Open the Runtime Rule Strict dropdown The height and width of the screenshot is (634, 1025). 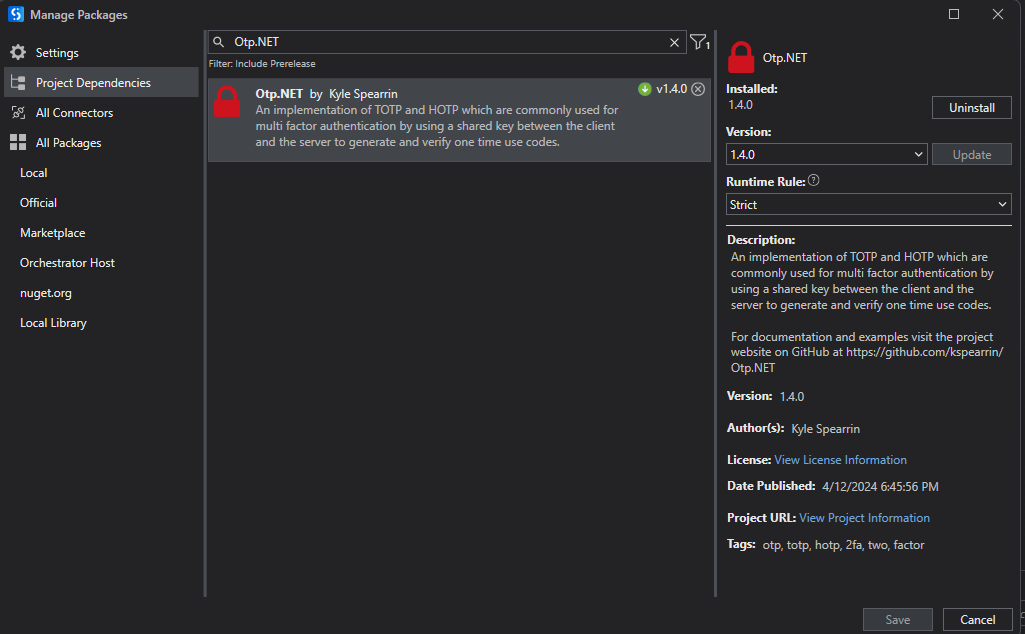click(x=869, y=204)
